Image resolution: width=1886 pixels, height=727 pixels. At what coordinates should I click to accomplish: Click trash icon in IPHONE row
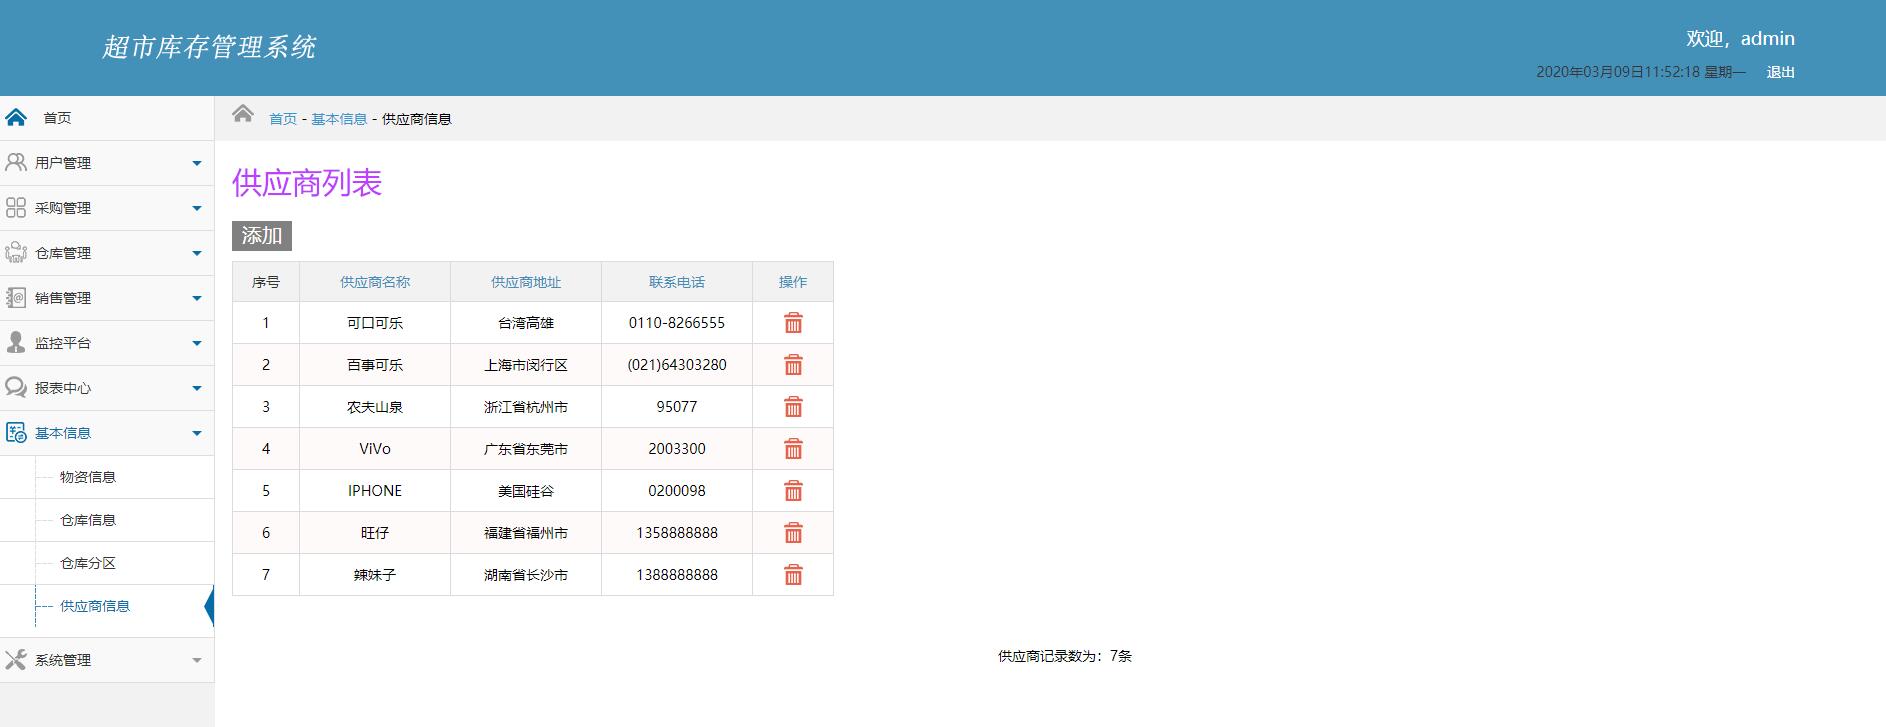793,491
